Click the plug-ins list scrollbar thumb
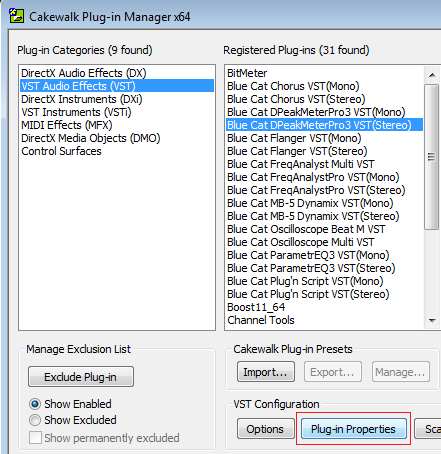 click(431, 157)
